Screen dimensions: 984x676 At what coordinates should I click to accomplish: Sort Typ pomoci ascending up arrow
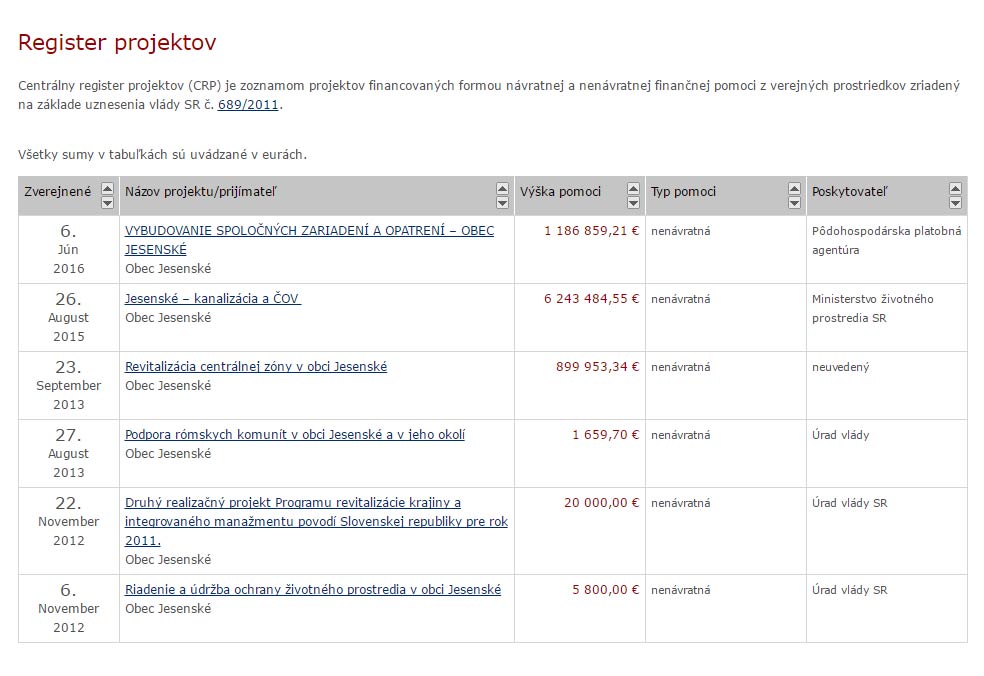click(x=794, y=188)
